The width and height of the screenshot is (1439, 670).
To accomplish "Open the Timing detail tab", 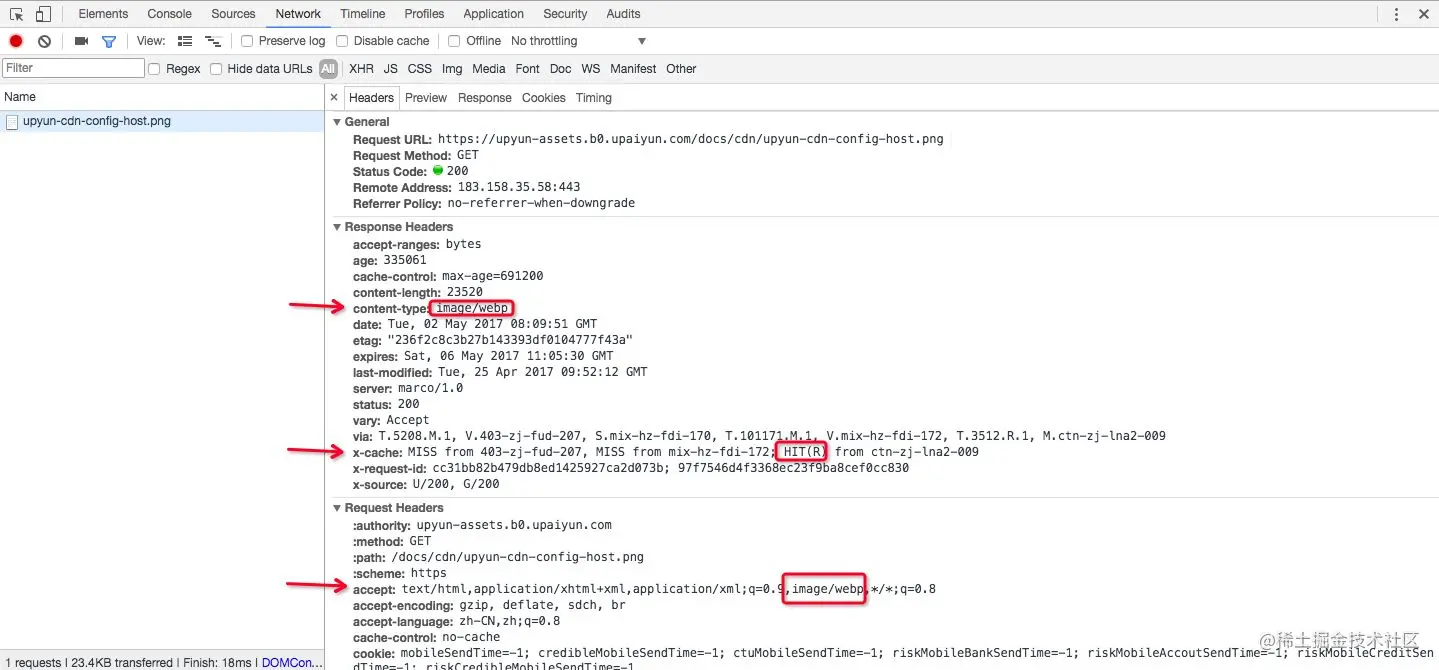I will [594, 98].
